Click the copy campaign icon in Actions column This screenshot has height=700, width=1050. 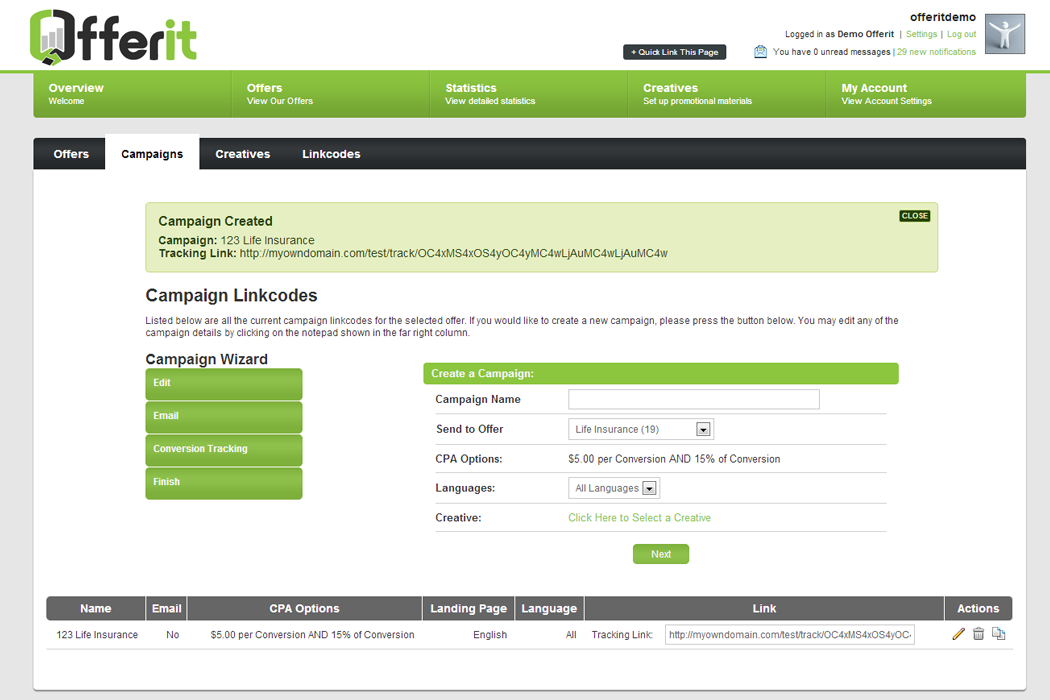point(998,634)
